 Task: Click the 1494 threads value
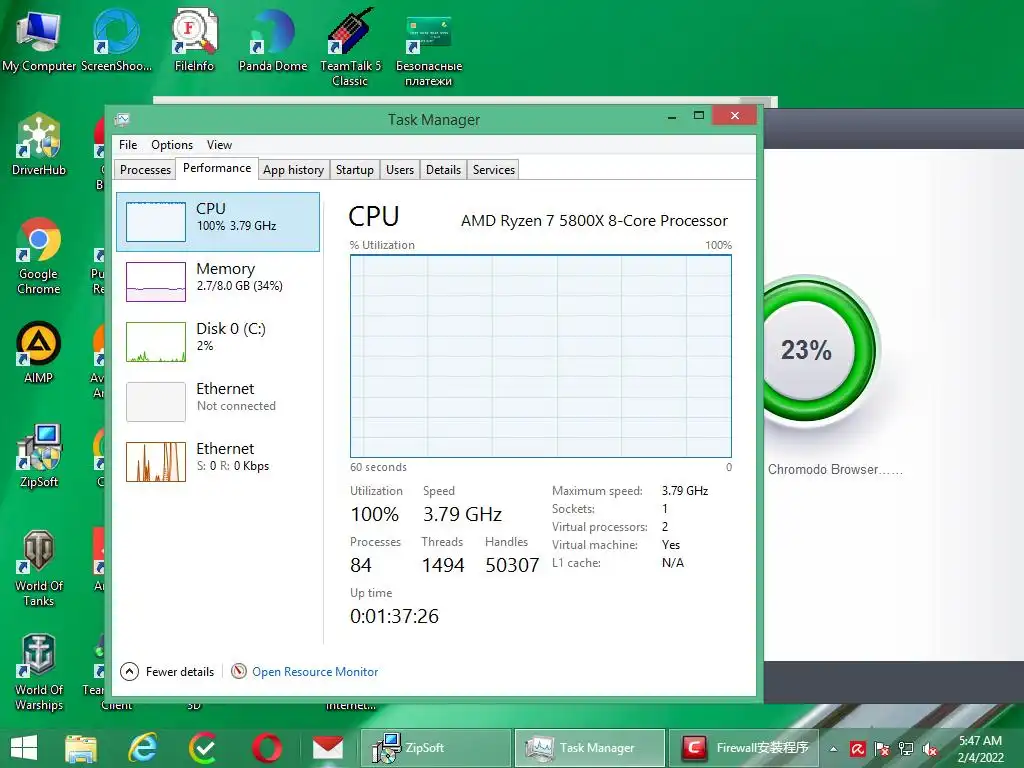click(443, 565)
